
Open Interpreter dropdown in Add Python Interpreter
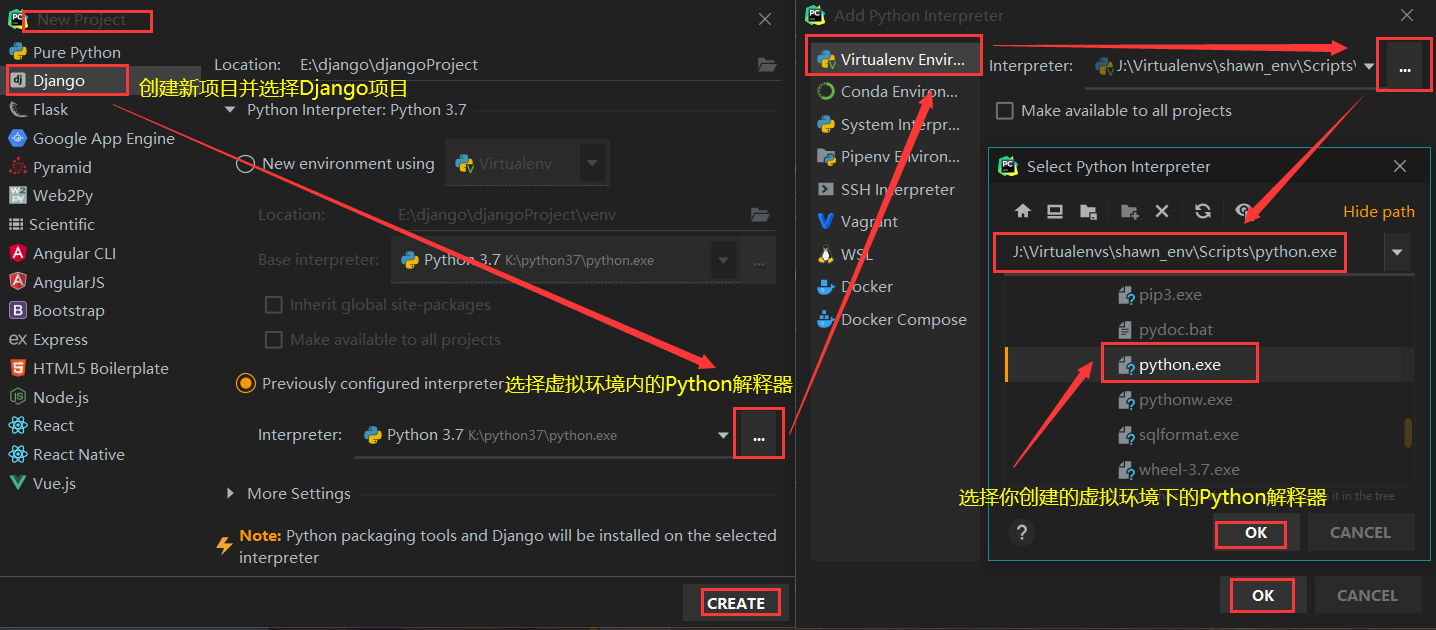pos(1367,66)
